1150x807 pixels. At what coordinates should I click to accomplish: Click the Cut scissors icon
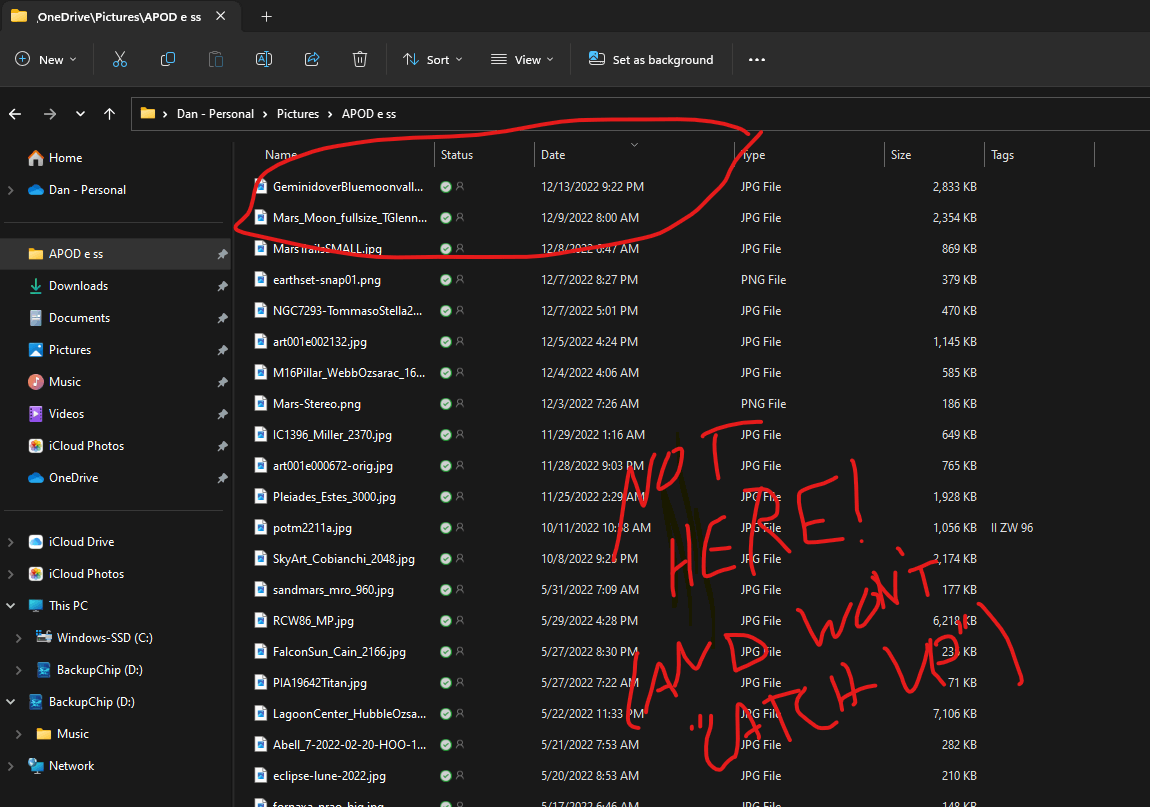120,59
